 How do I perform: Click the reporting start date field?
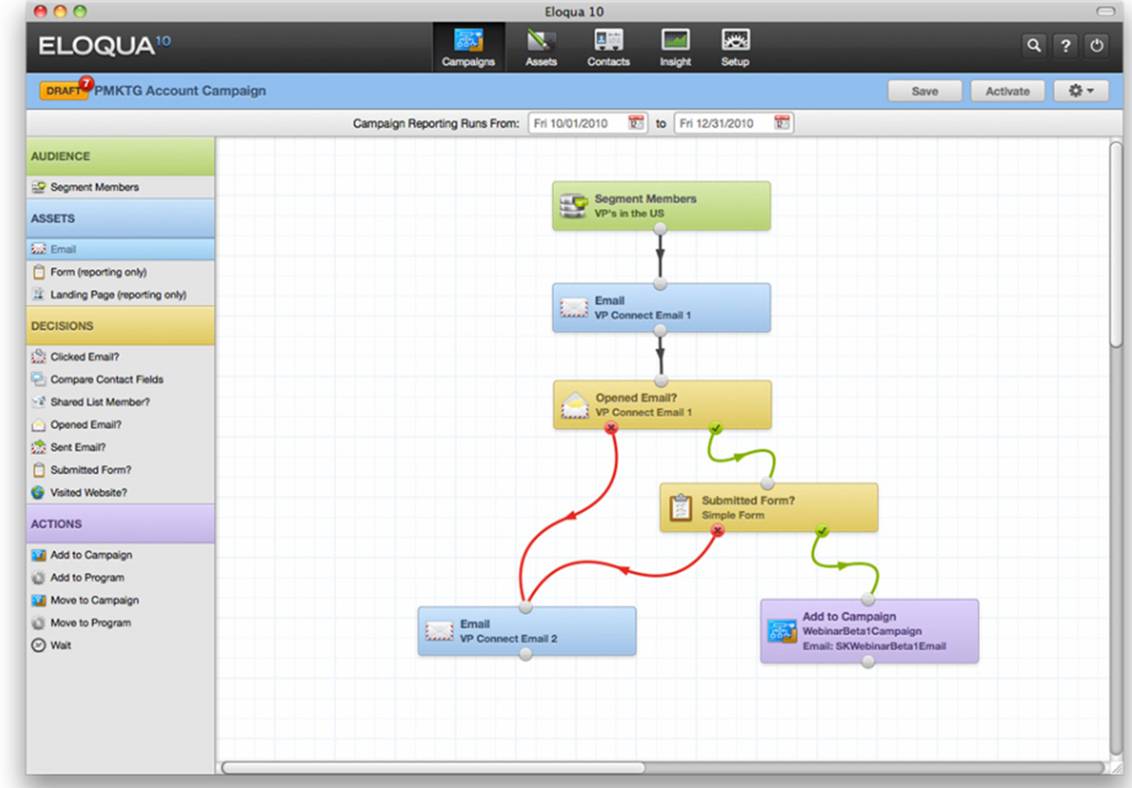[577, 123]
